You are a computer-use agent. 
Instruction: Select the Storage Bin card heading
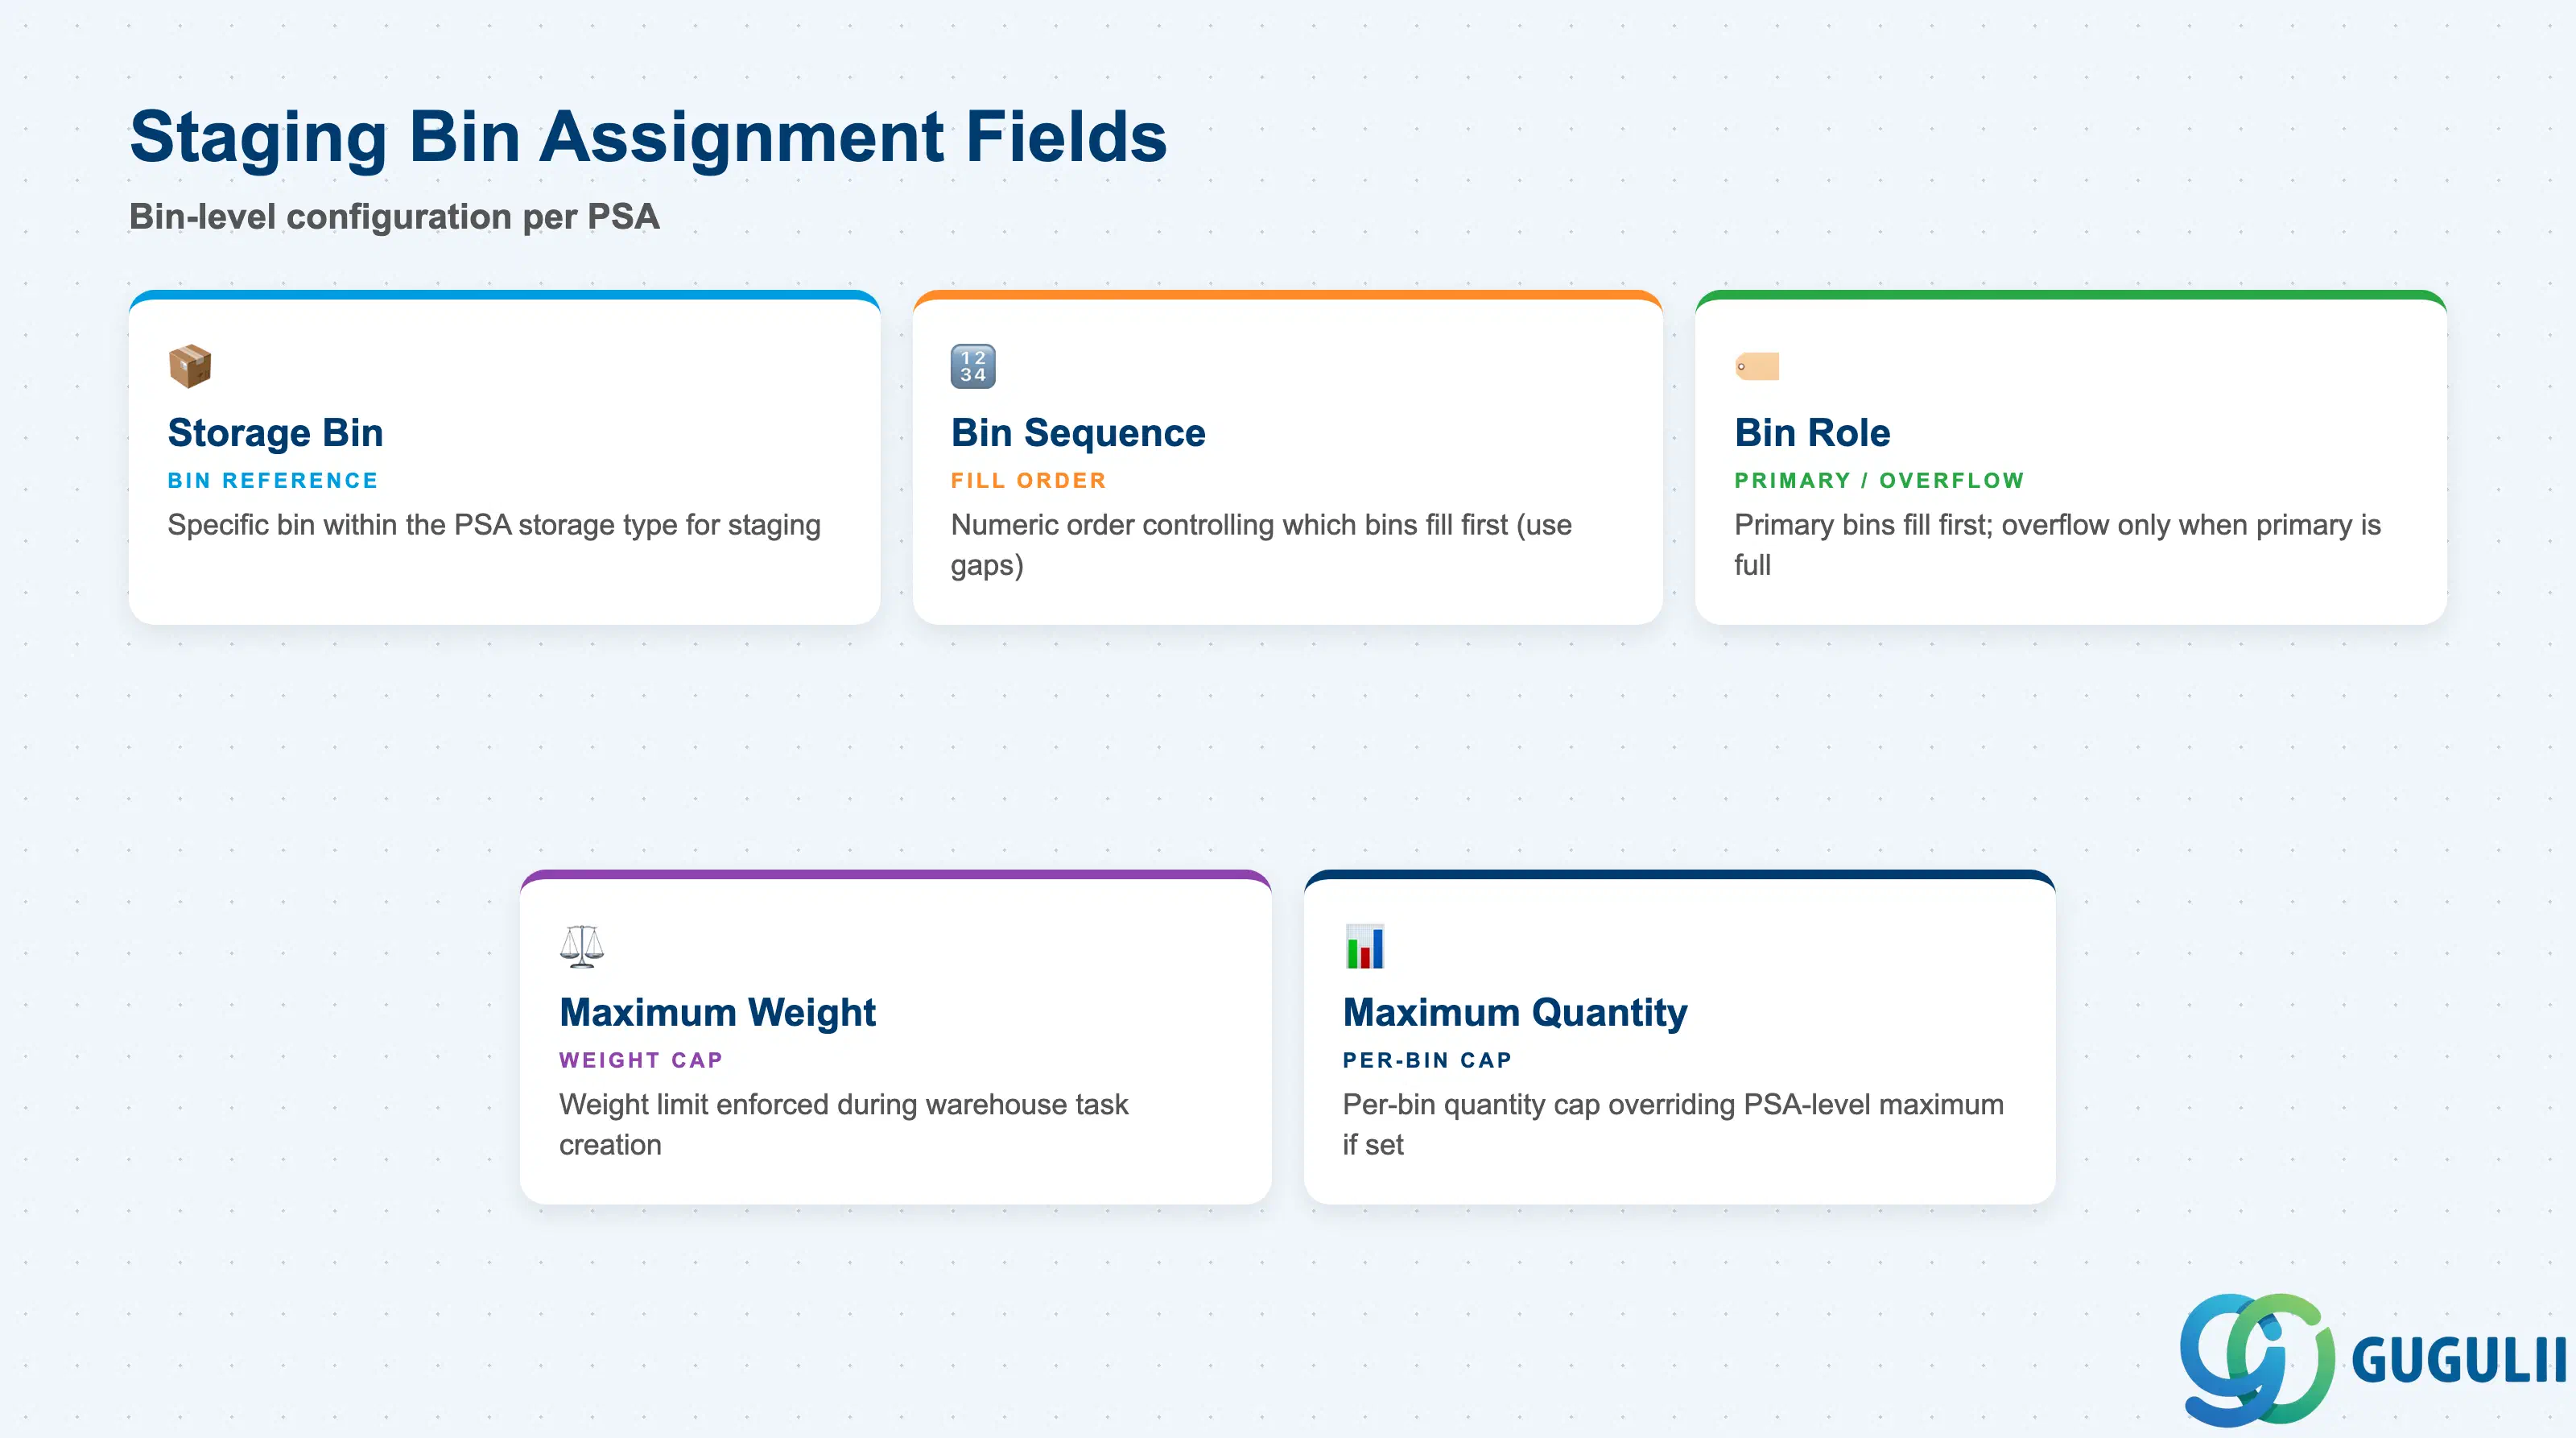pyautogui.click(x=276, y=433)
